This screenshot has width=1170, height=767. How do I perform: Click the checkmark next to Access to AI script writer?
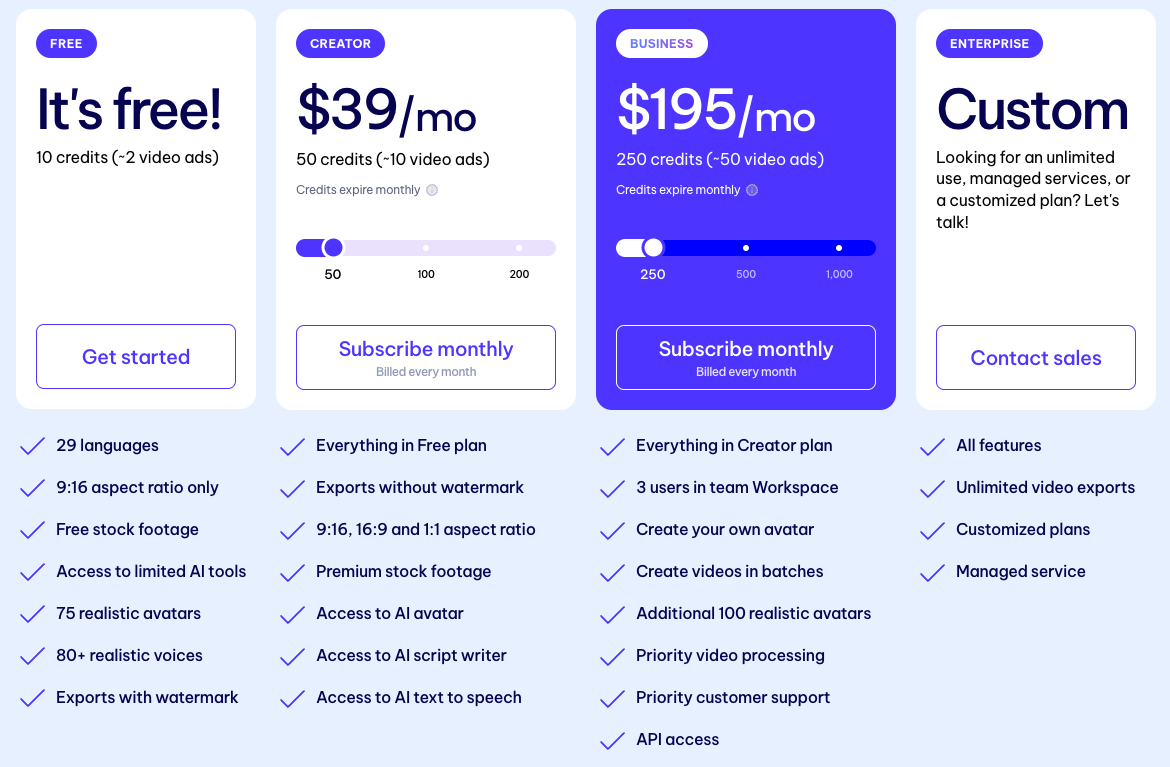[292, 656]
